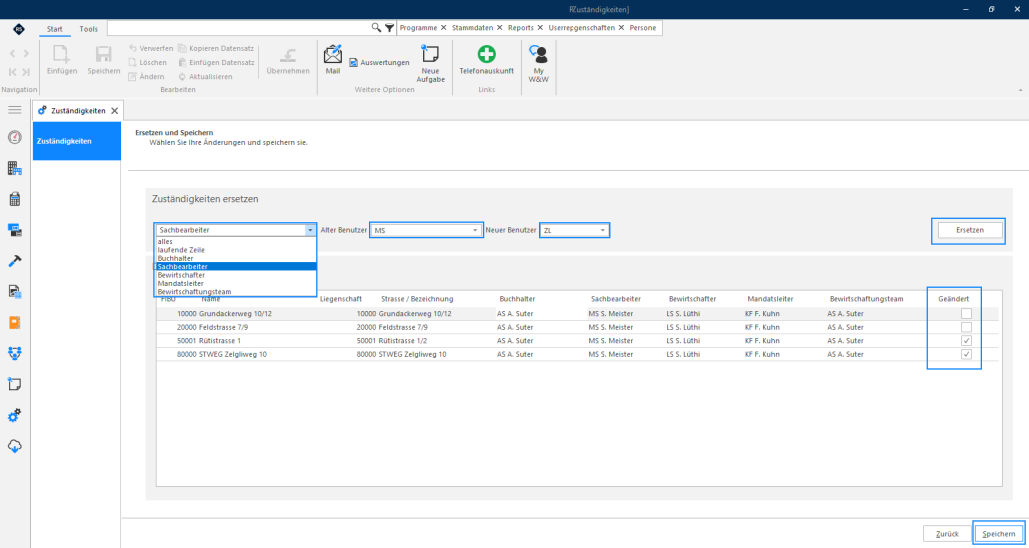Open the building properties sidebar icon
The height and width of the screenshot is (548, 1029).
[14, 168]
